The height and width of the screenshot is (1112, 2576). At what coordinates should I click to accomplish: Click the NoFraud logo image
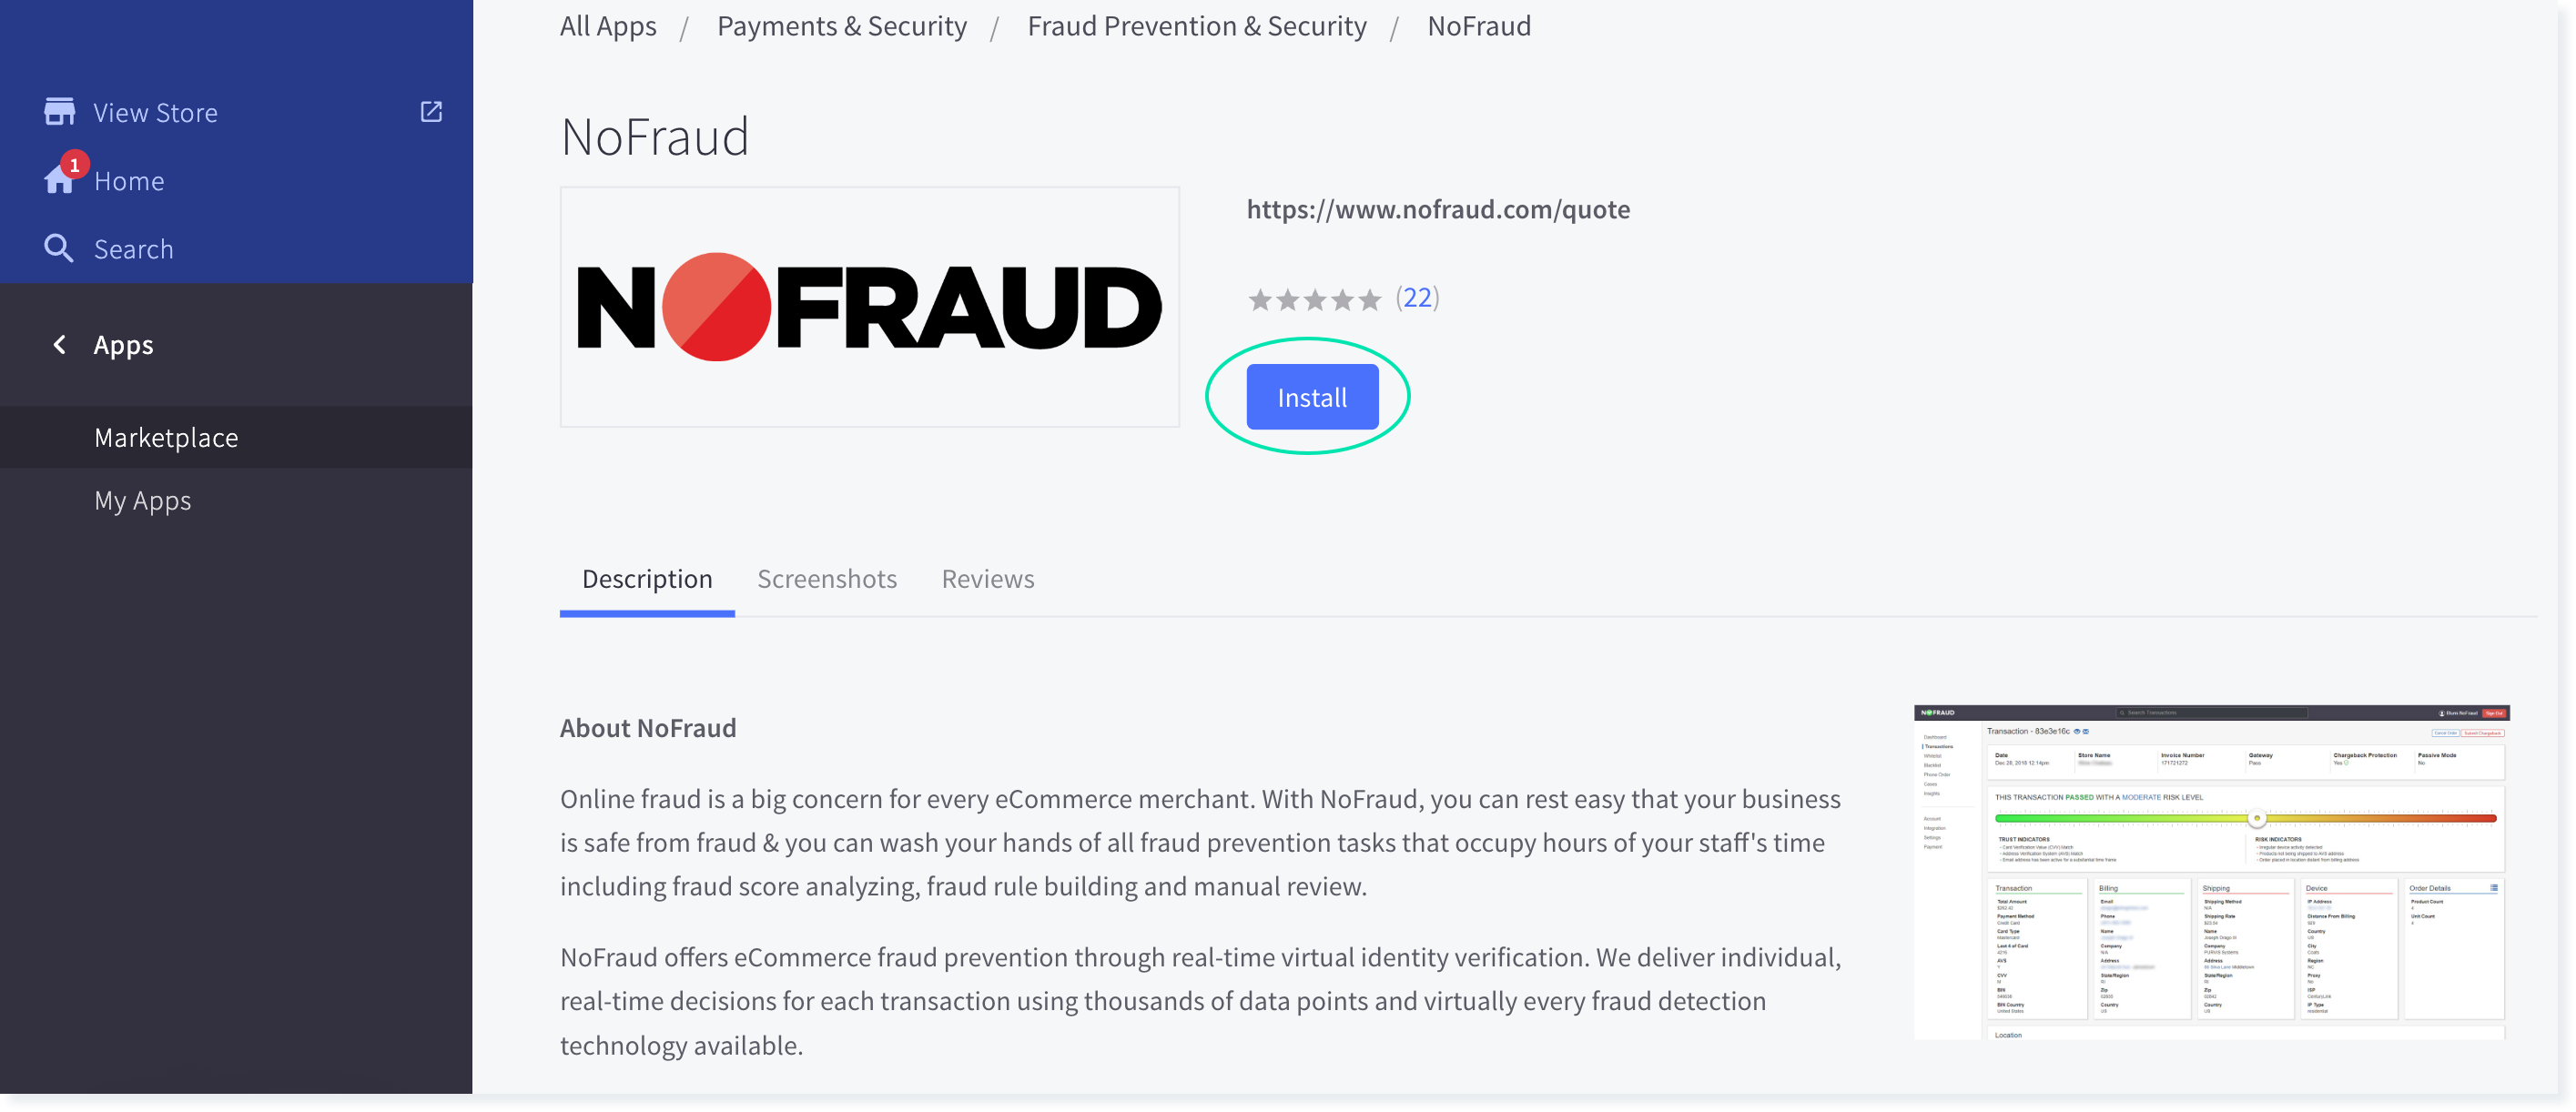pos(869,307)
